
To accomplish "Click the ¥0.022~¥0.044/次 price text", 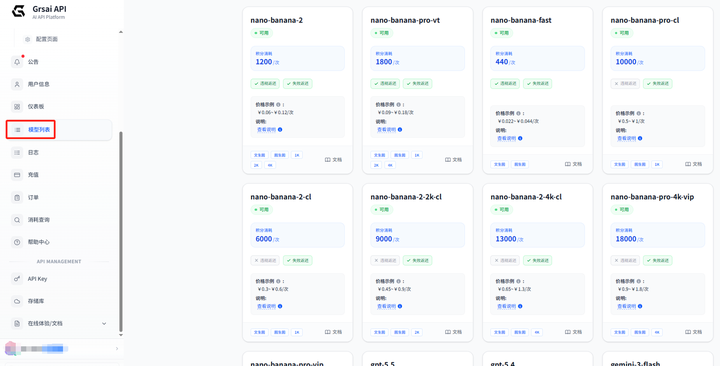I will coord(518,122).
